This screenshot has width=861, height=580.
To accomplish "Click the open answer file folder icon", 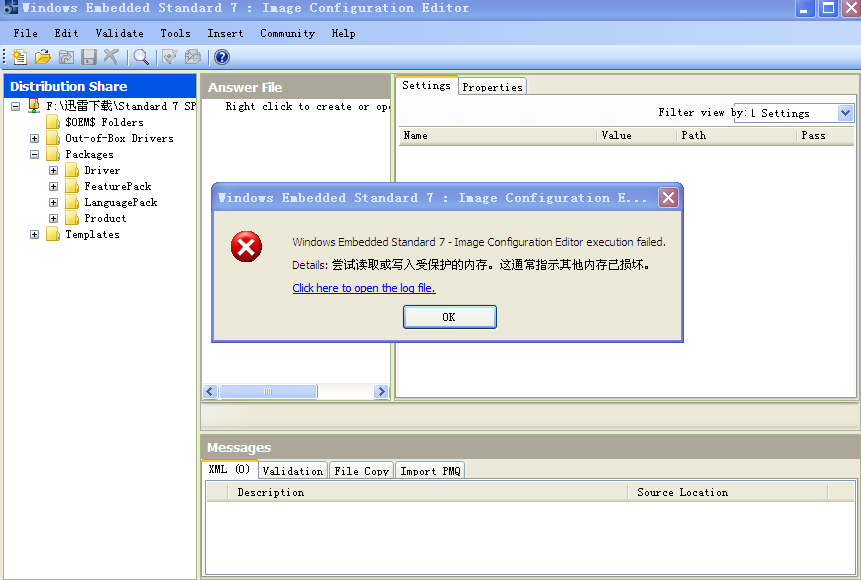I will [42, 57].
